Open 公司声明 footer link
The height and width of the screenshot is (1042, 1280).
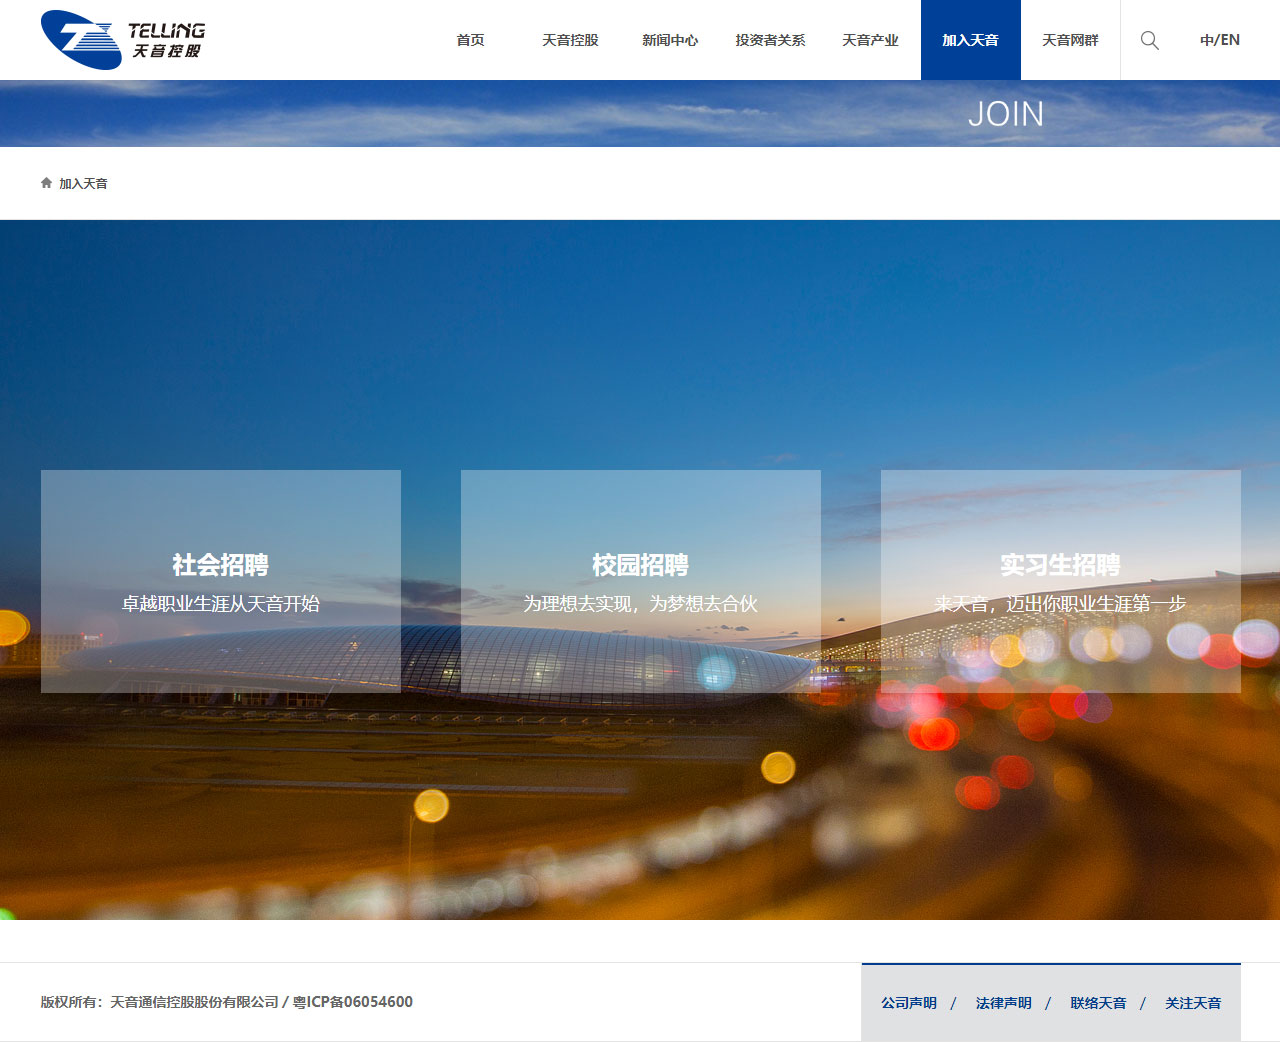(908, 1003)
